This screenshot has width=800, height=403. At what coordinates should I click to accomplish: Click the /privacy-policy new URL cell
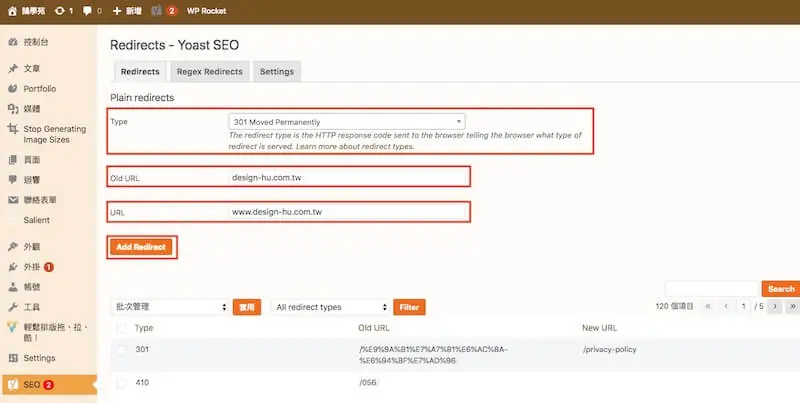[x=610, y=349]
